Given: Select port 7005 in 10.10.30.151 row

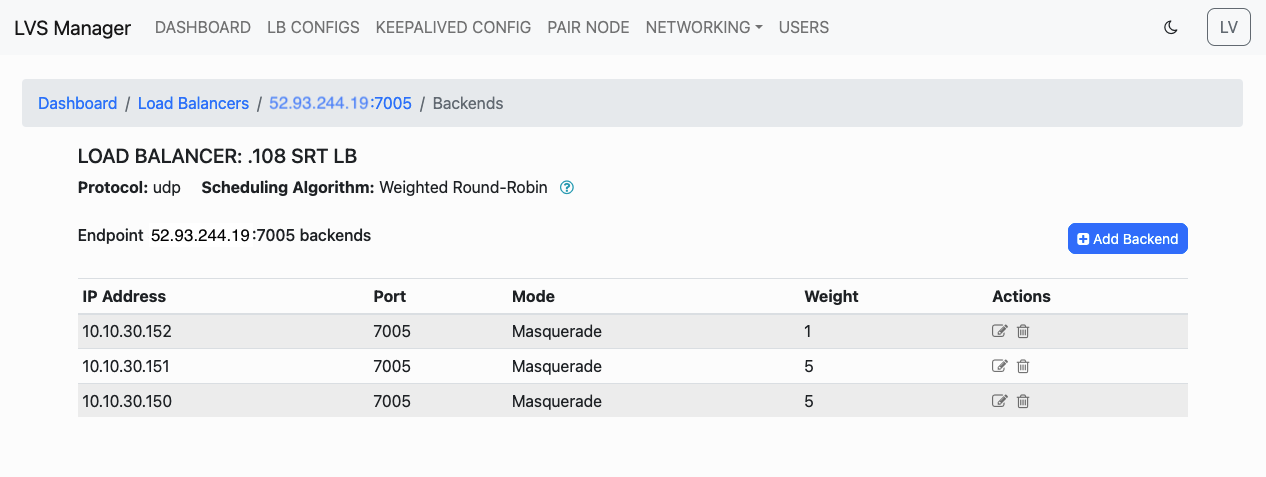Looking at the screenshot, I should pyautogui.click(x=392, y=366).
